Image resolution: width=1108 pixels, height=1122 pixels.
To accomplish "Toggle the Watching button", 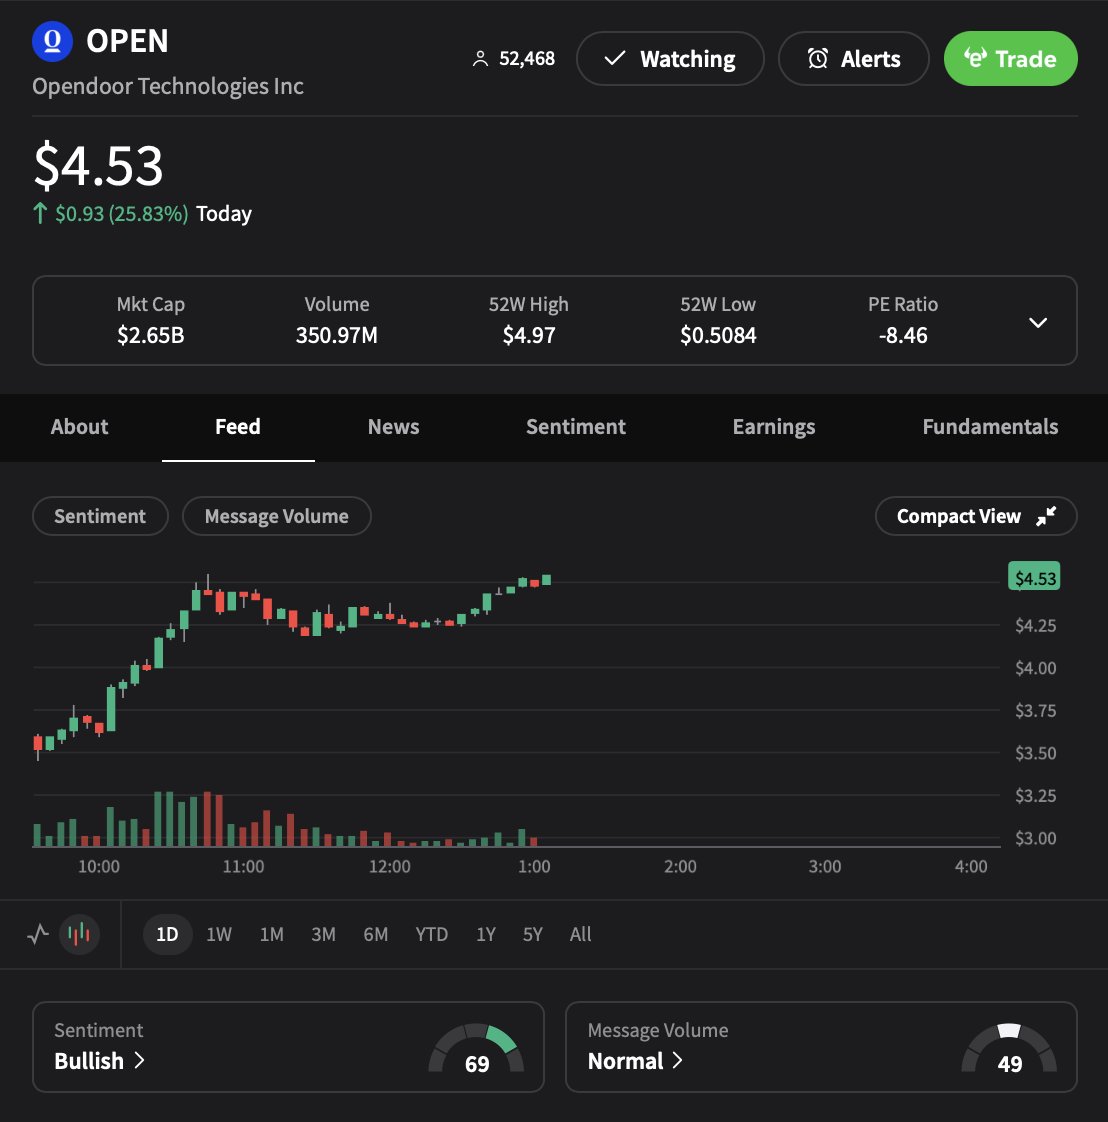I will pos(670,59).
